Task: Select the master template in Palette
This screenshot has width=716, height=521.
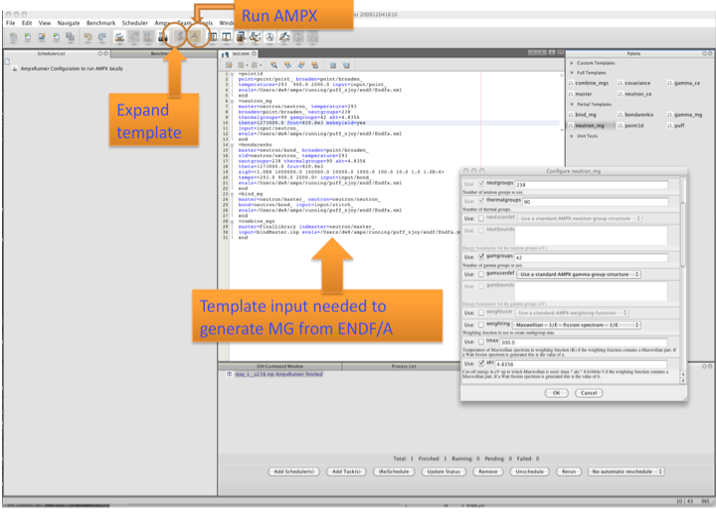Action: (x=580, y=94)
